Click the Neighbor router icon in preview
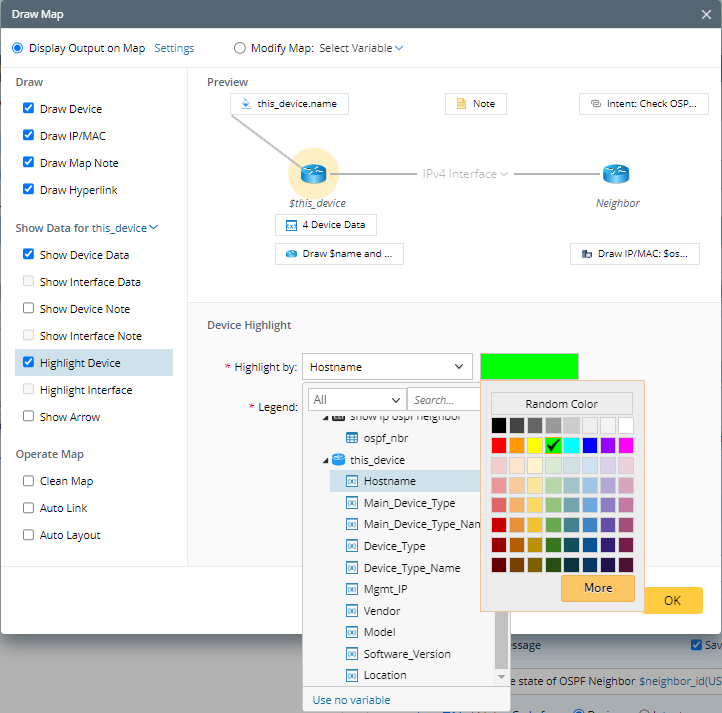 tap(616, 174)
